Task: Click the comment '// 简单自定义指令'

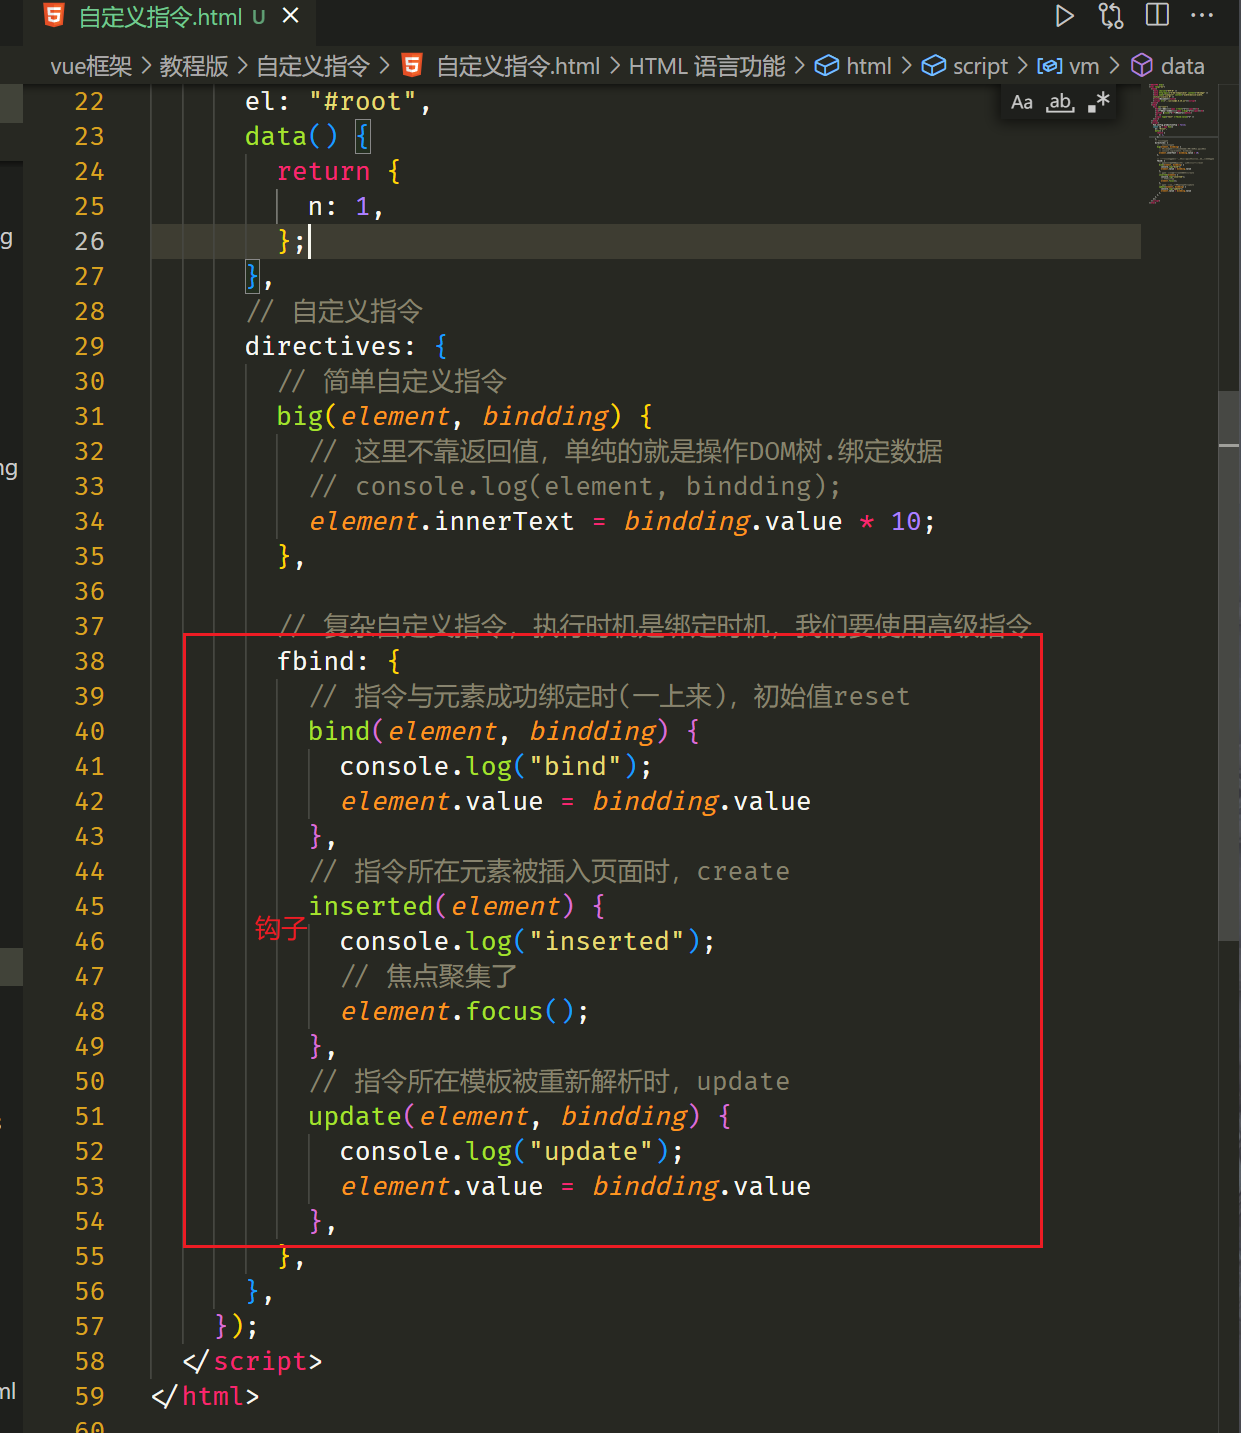Action: click(x=392, y=381)
